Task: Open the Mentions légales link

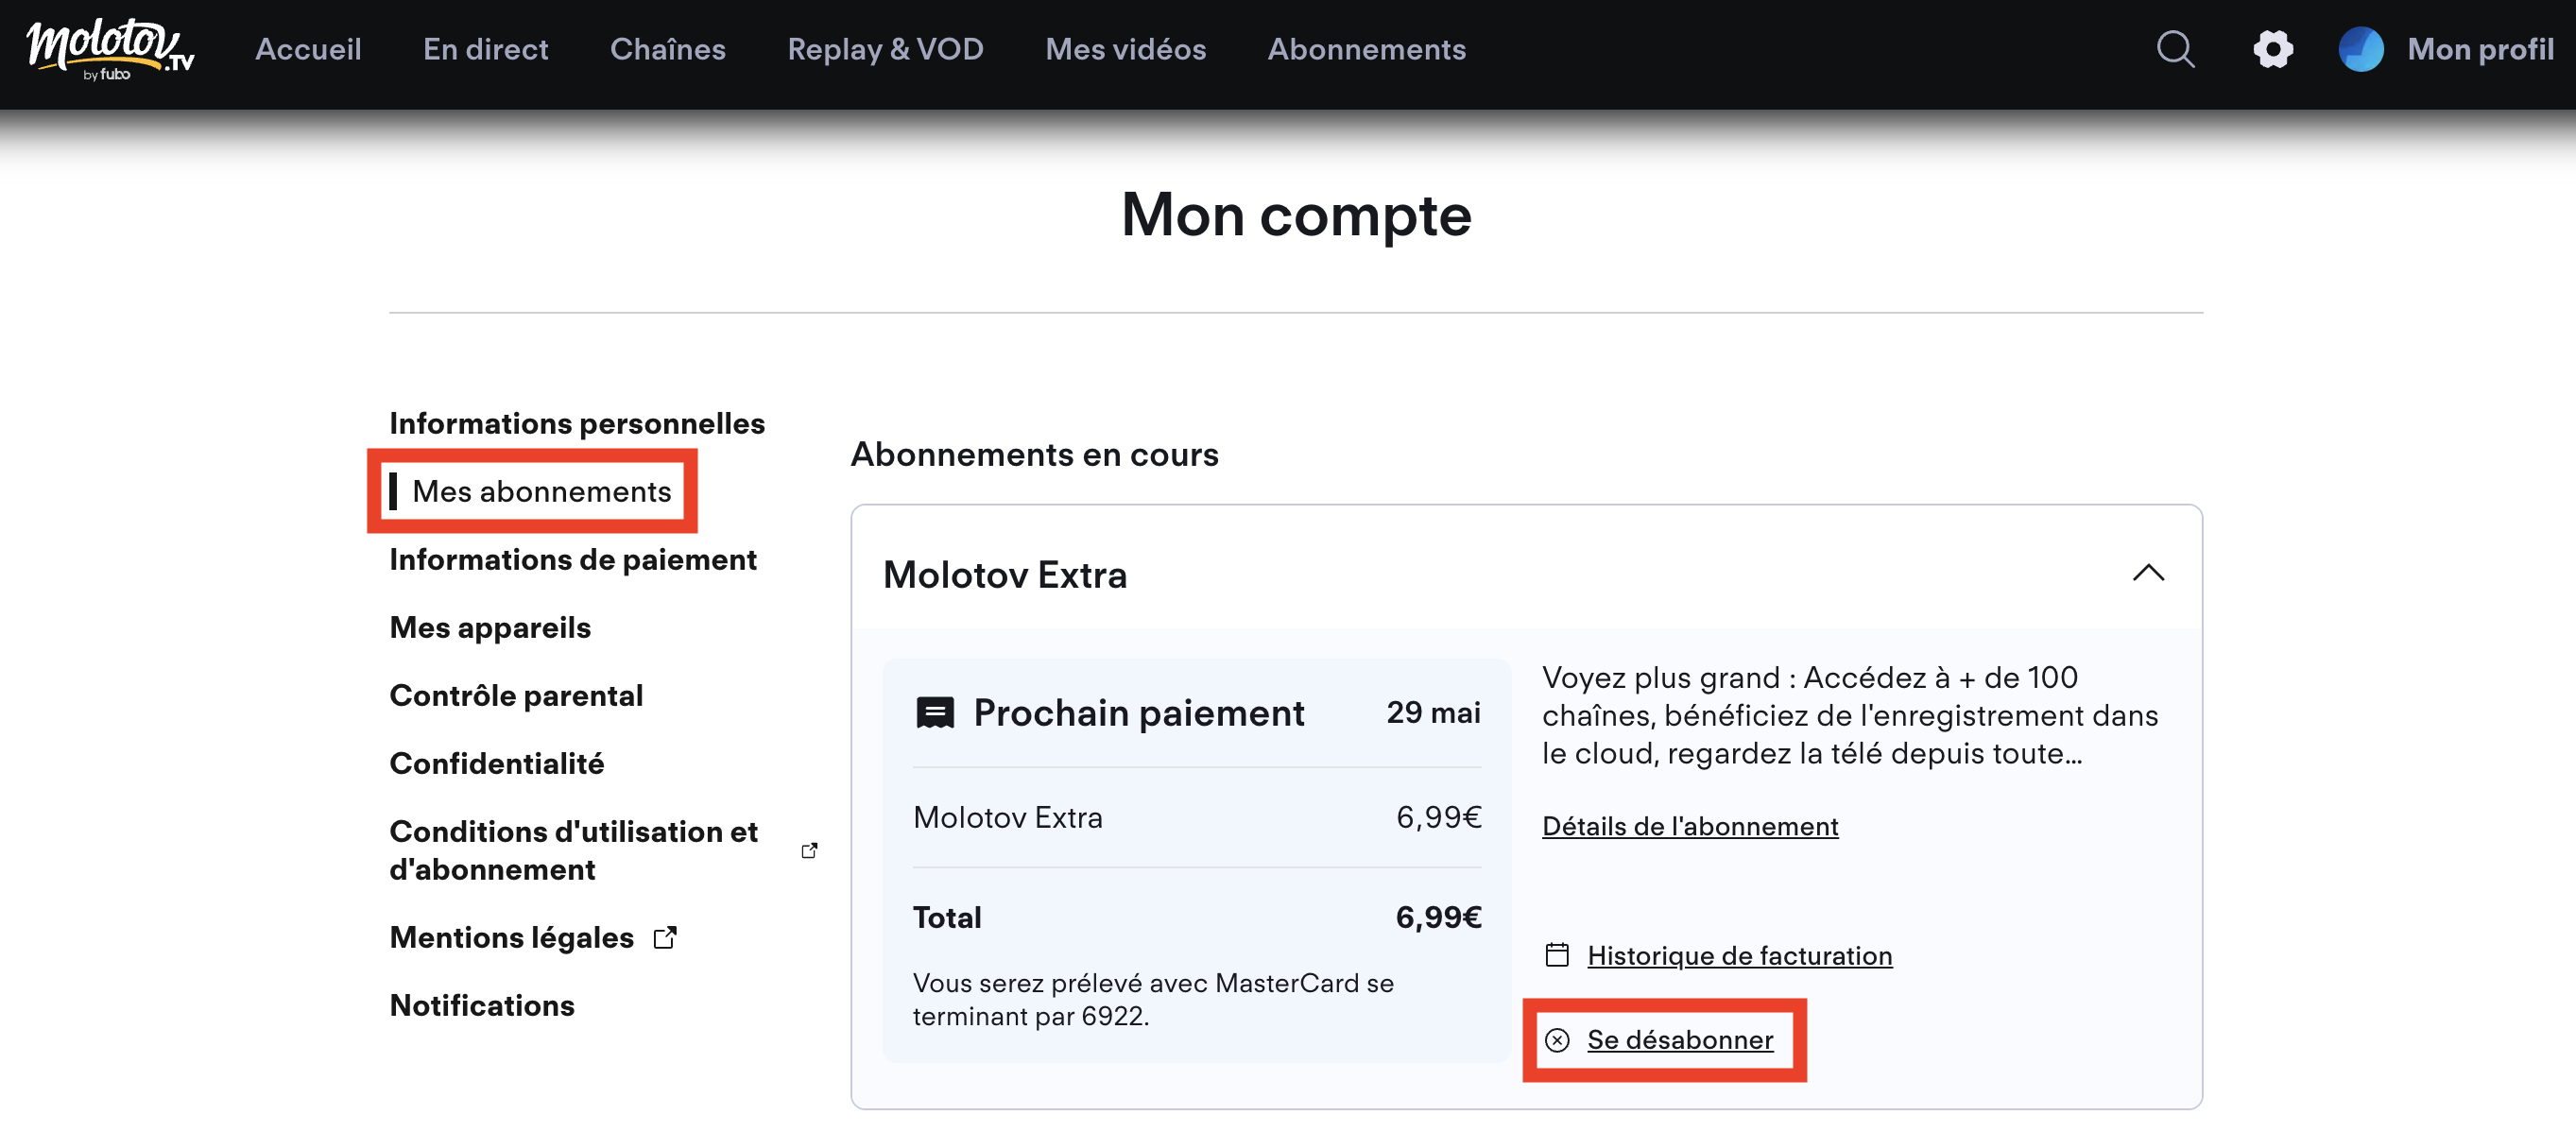Action: tap(512, 938)
